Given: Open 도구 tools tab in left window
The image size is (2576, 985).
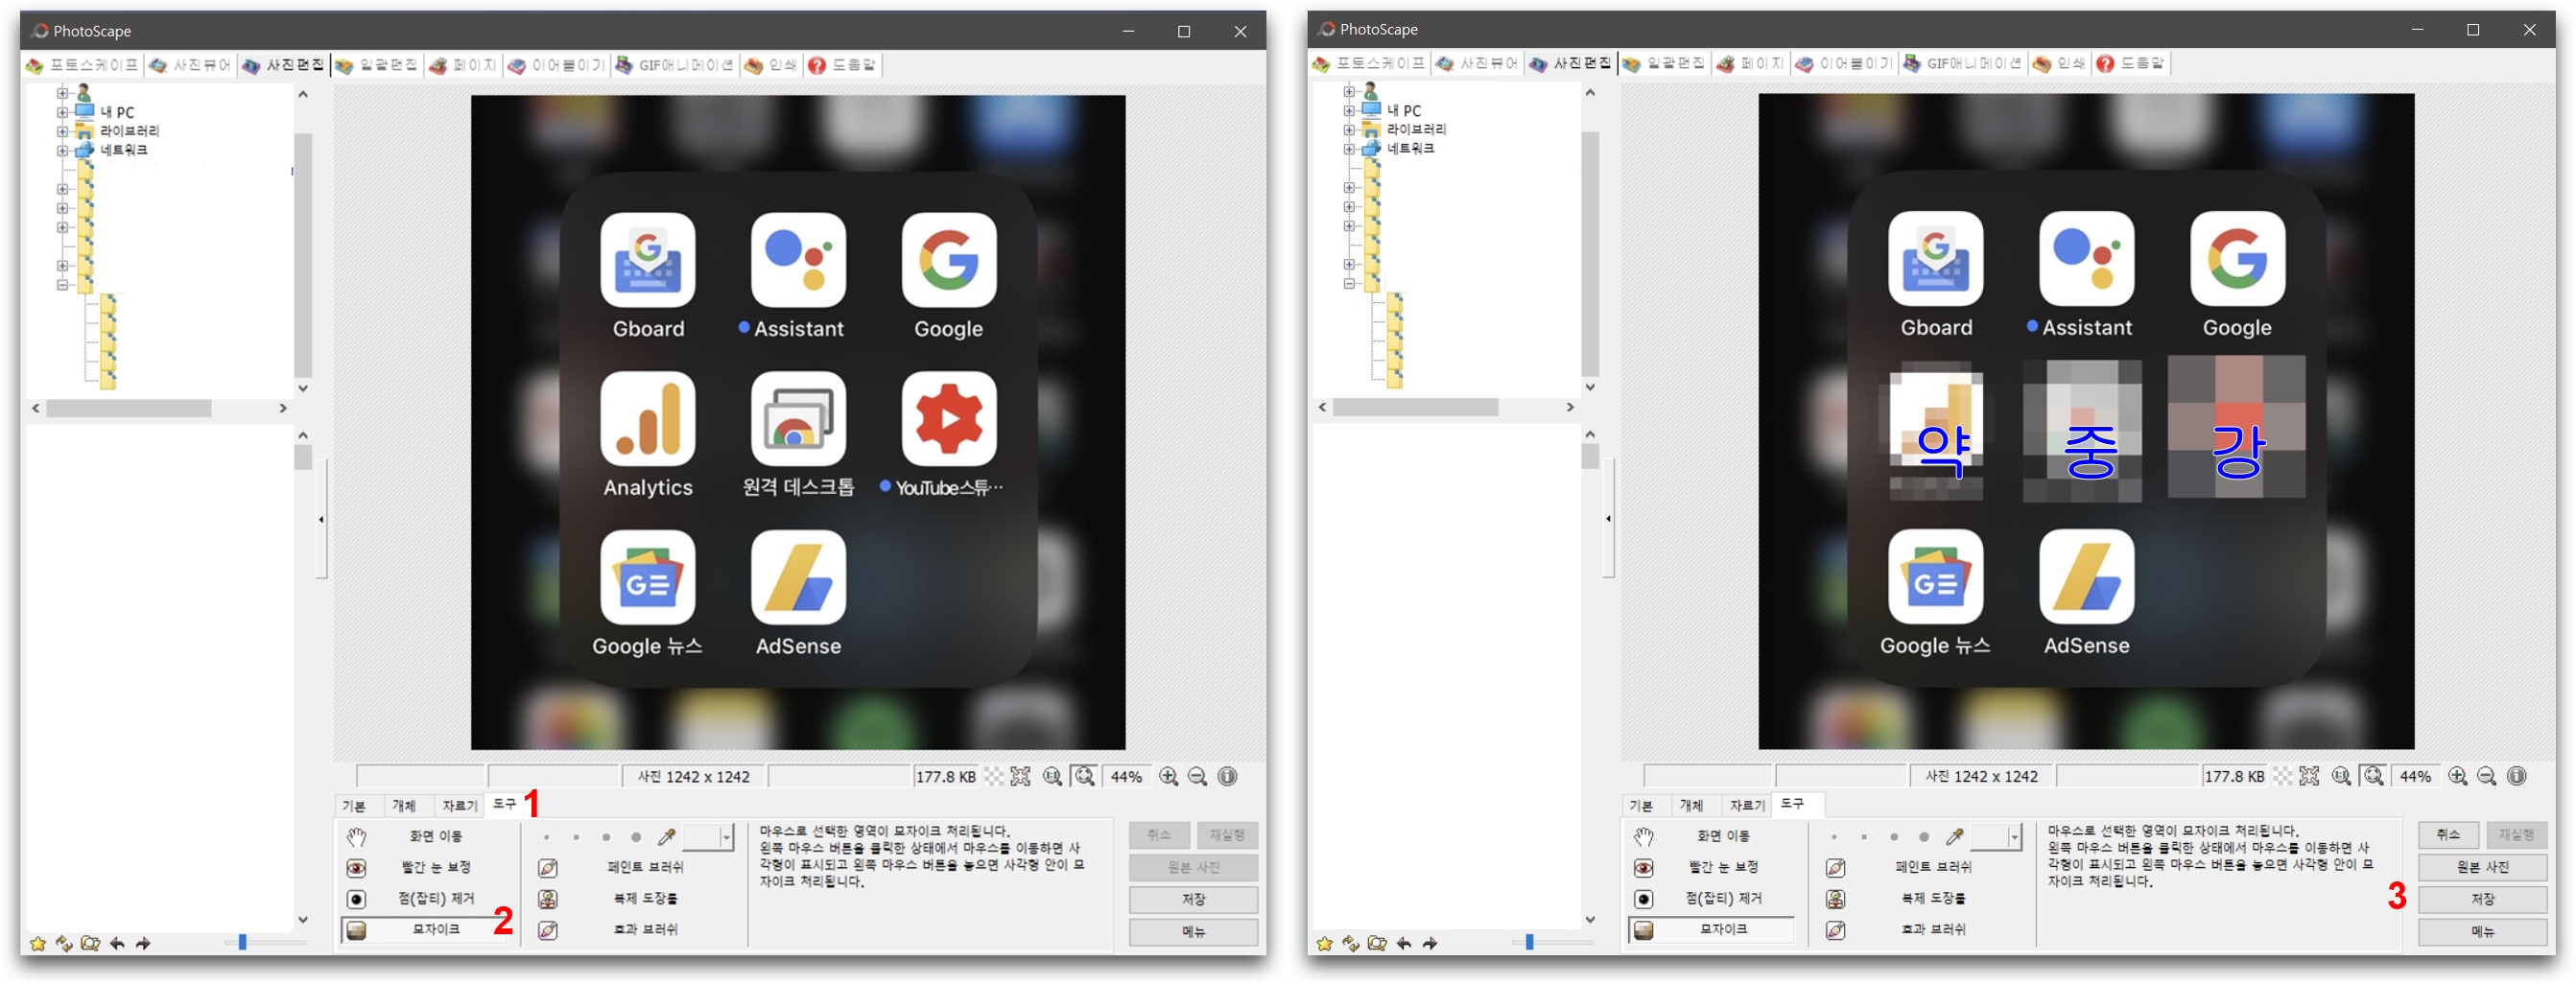Looking at the screenshot, I should 505,804.
